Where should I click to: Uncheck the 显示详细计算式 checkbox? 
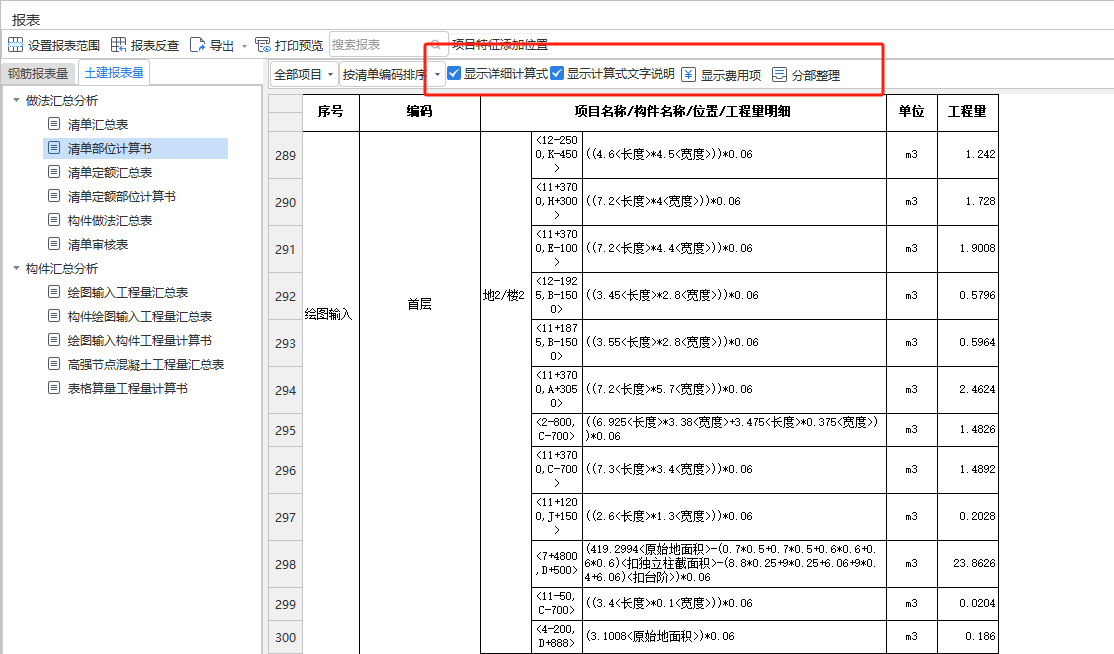(x=454, y=73)
